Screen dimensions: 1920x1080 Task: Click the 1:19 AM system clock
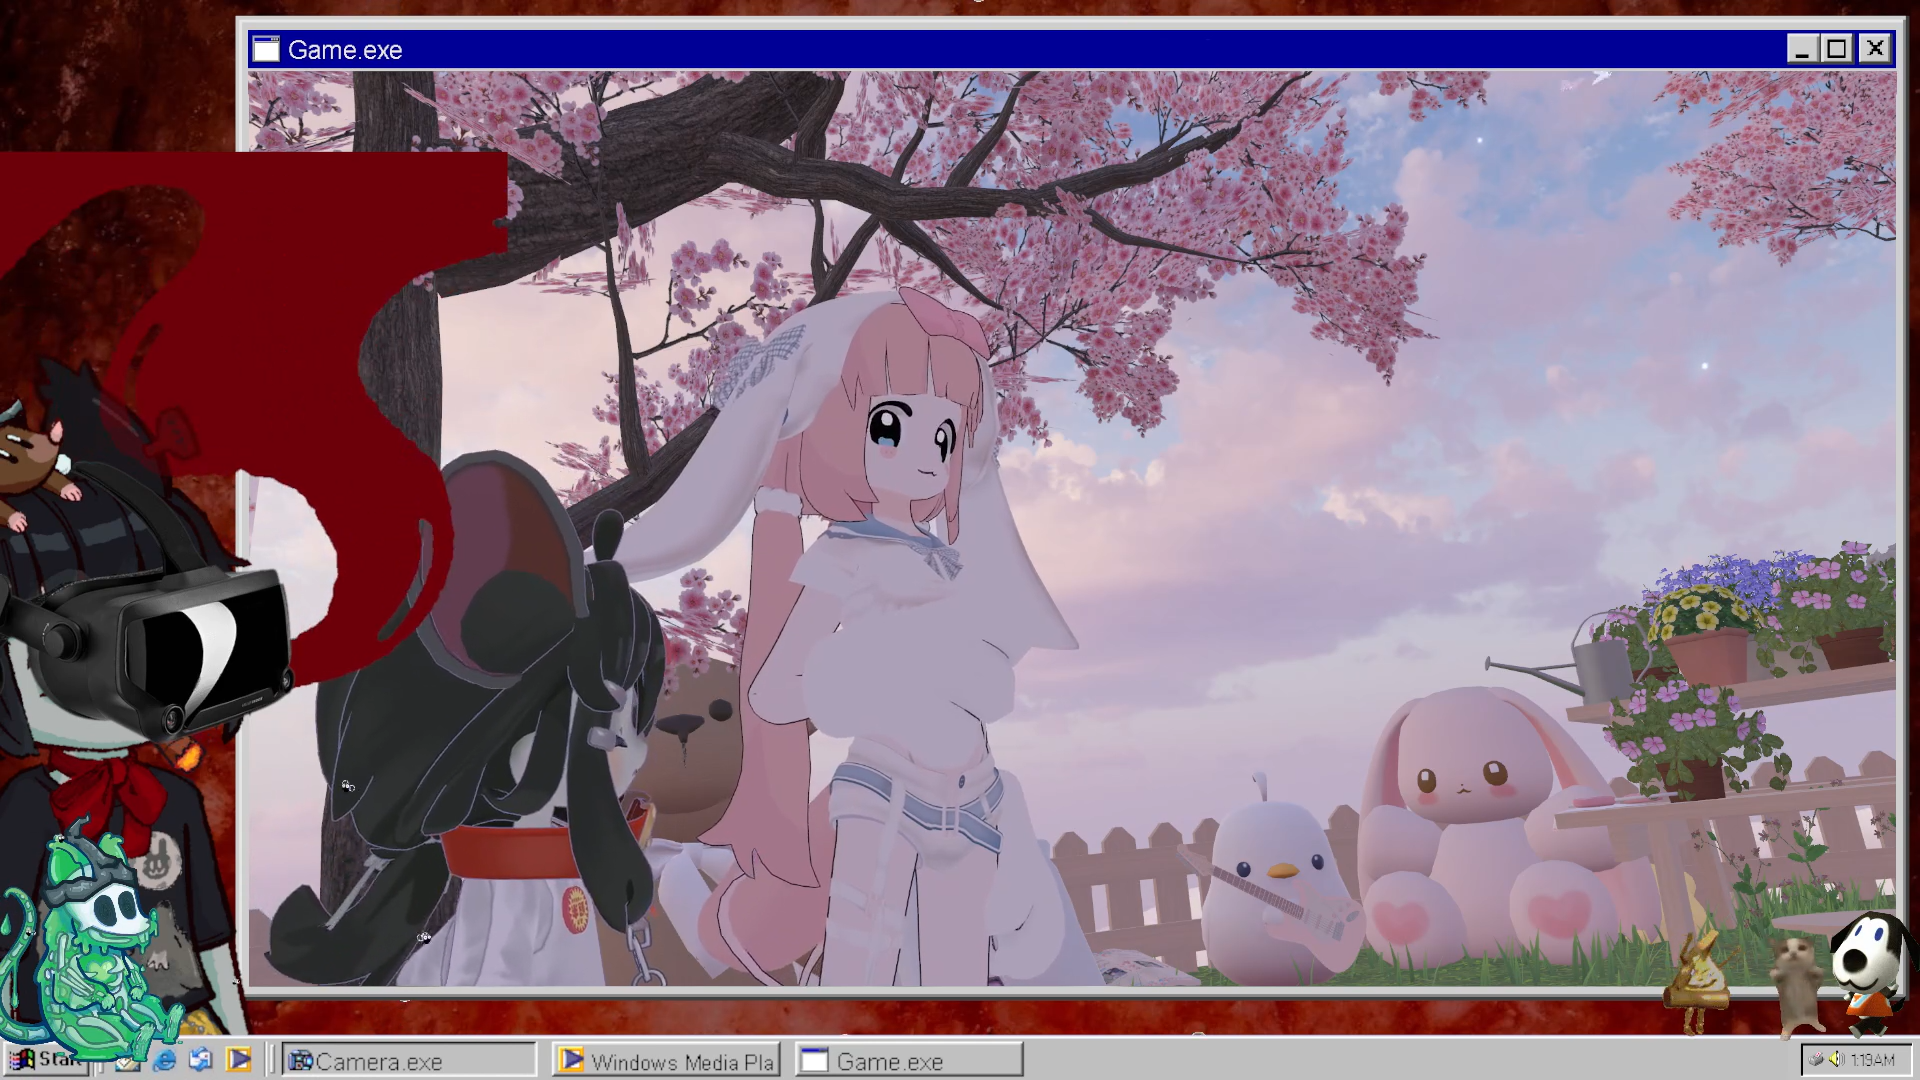coord(1873,1060)
